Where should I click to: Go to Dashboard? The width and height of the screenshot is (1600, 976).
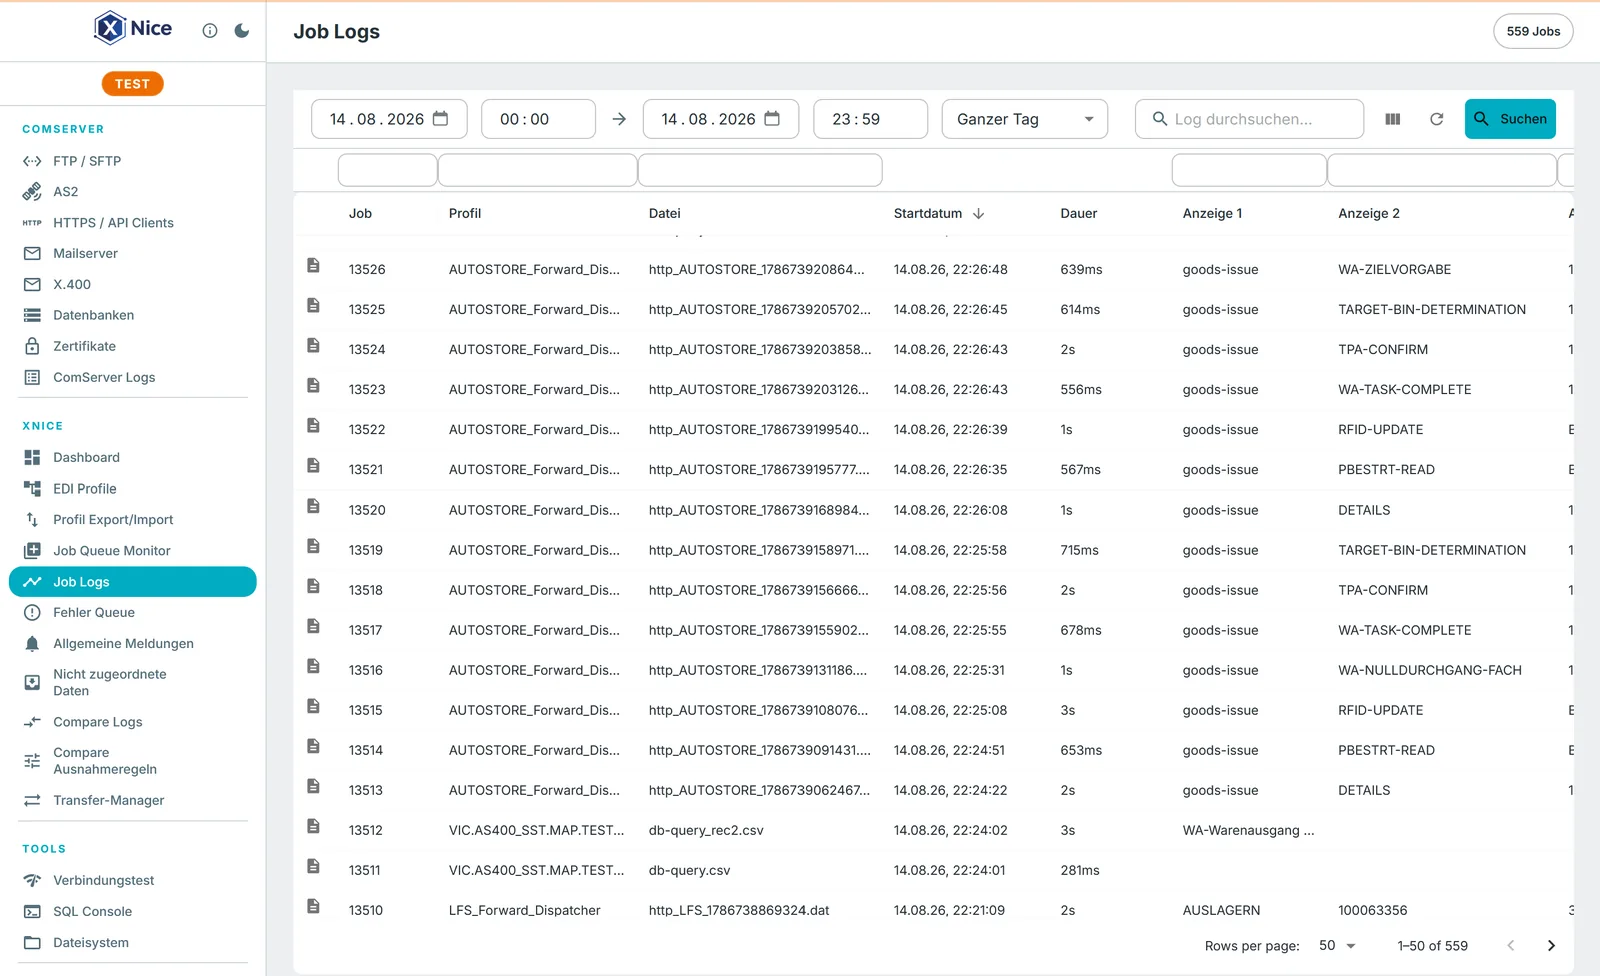[x=132, y=457]
